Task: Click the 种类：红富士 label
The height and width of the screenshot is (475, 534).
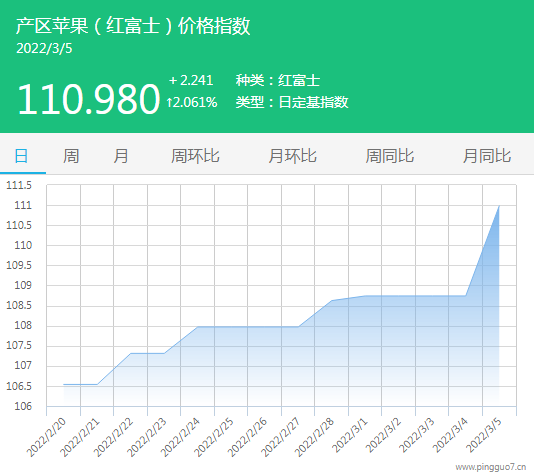Action: click(x=278, y=80)
